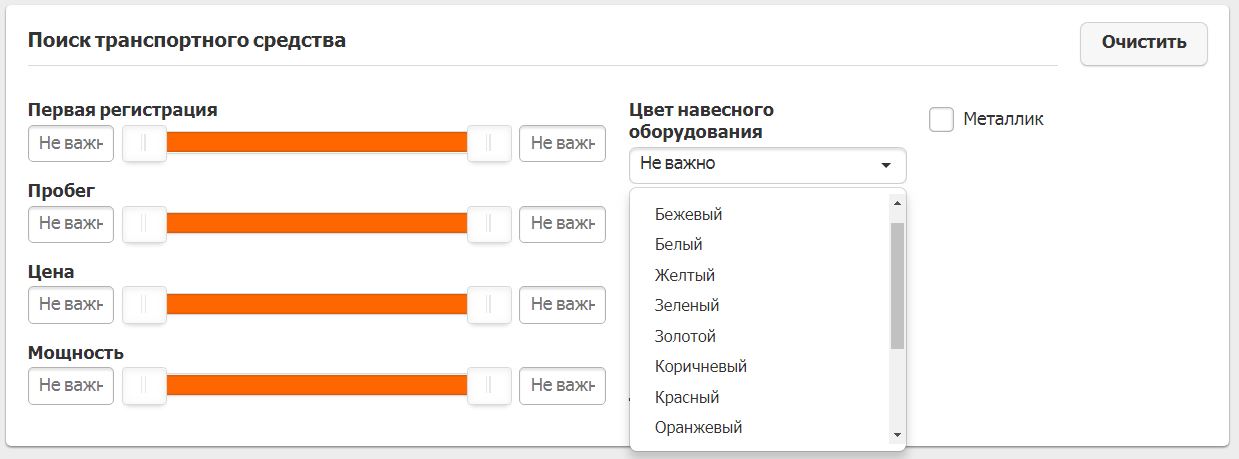This screenshot has width=1239, height=459.
Task: Pick Оранжевый from the dropdown list
Action: [x=698, y=427]
